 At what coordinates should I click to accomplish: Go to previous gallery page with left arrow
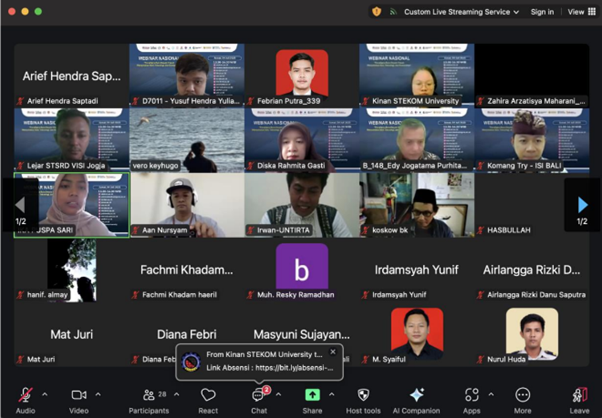(x=20, y=205)
